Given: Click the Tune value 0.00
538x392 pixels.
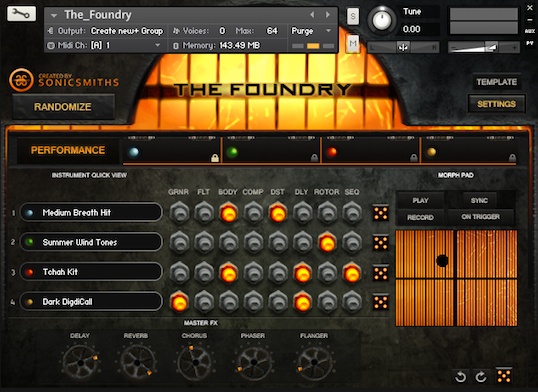Looking at the screenshot, I should (411, 29).
